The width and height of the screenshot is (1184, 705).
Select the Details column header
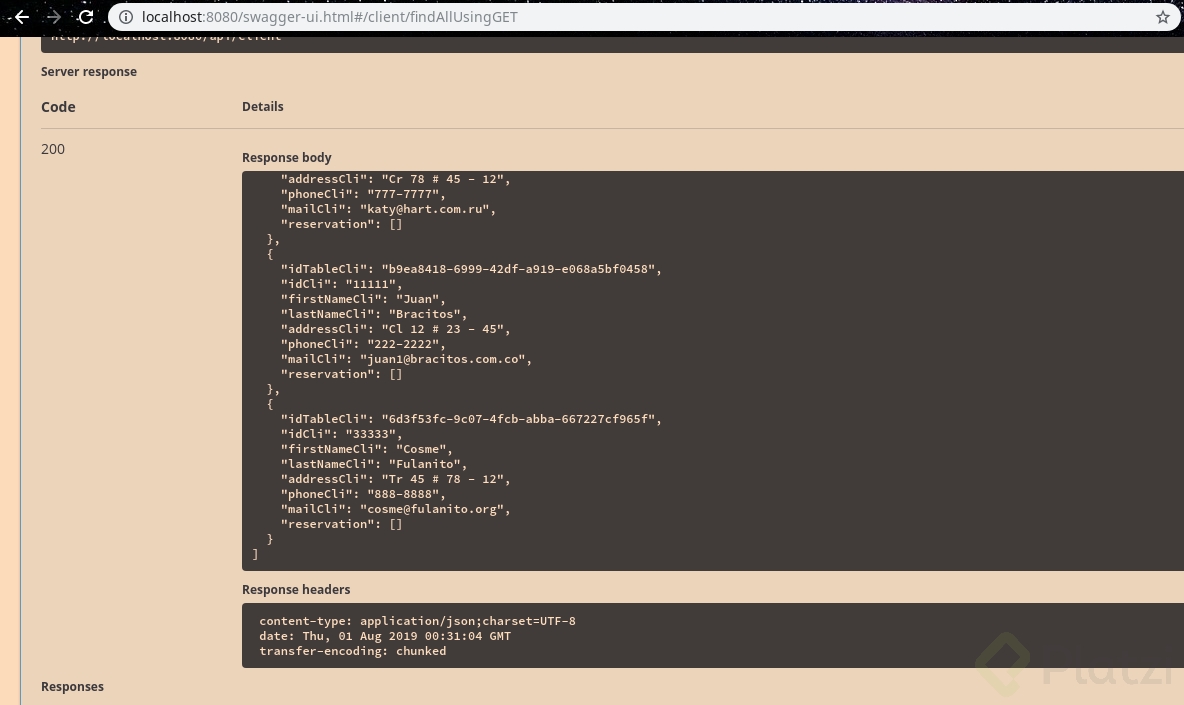click(263, 107)
